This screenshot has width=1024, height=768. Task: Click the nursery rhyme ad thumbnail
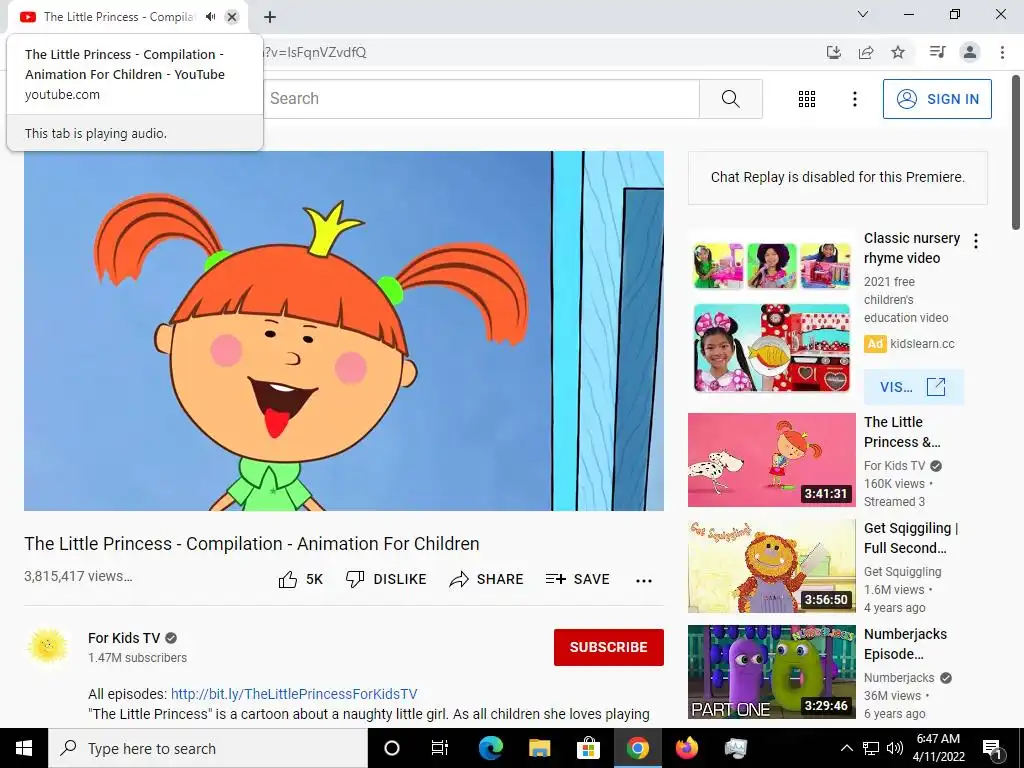[771, 317]
